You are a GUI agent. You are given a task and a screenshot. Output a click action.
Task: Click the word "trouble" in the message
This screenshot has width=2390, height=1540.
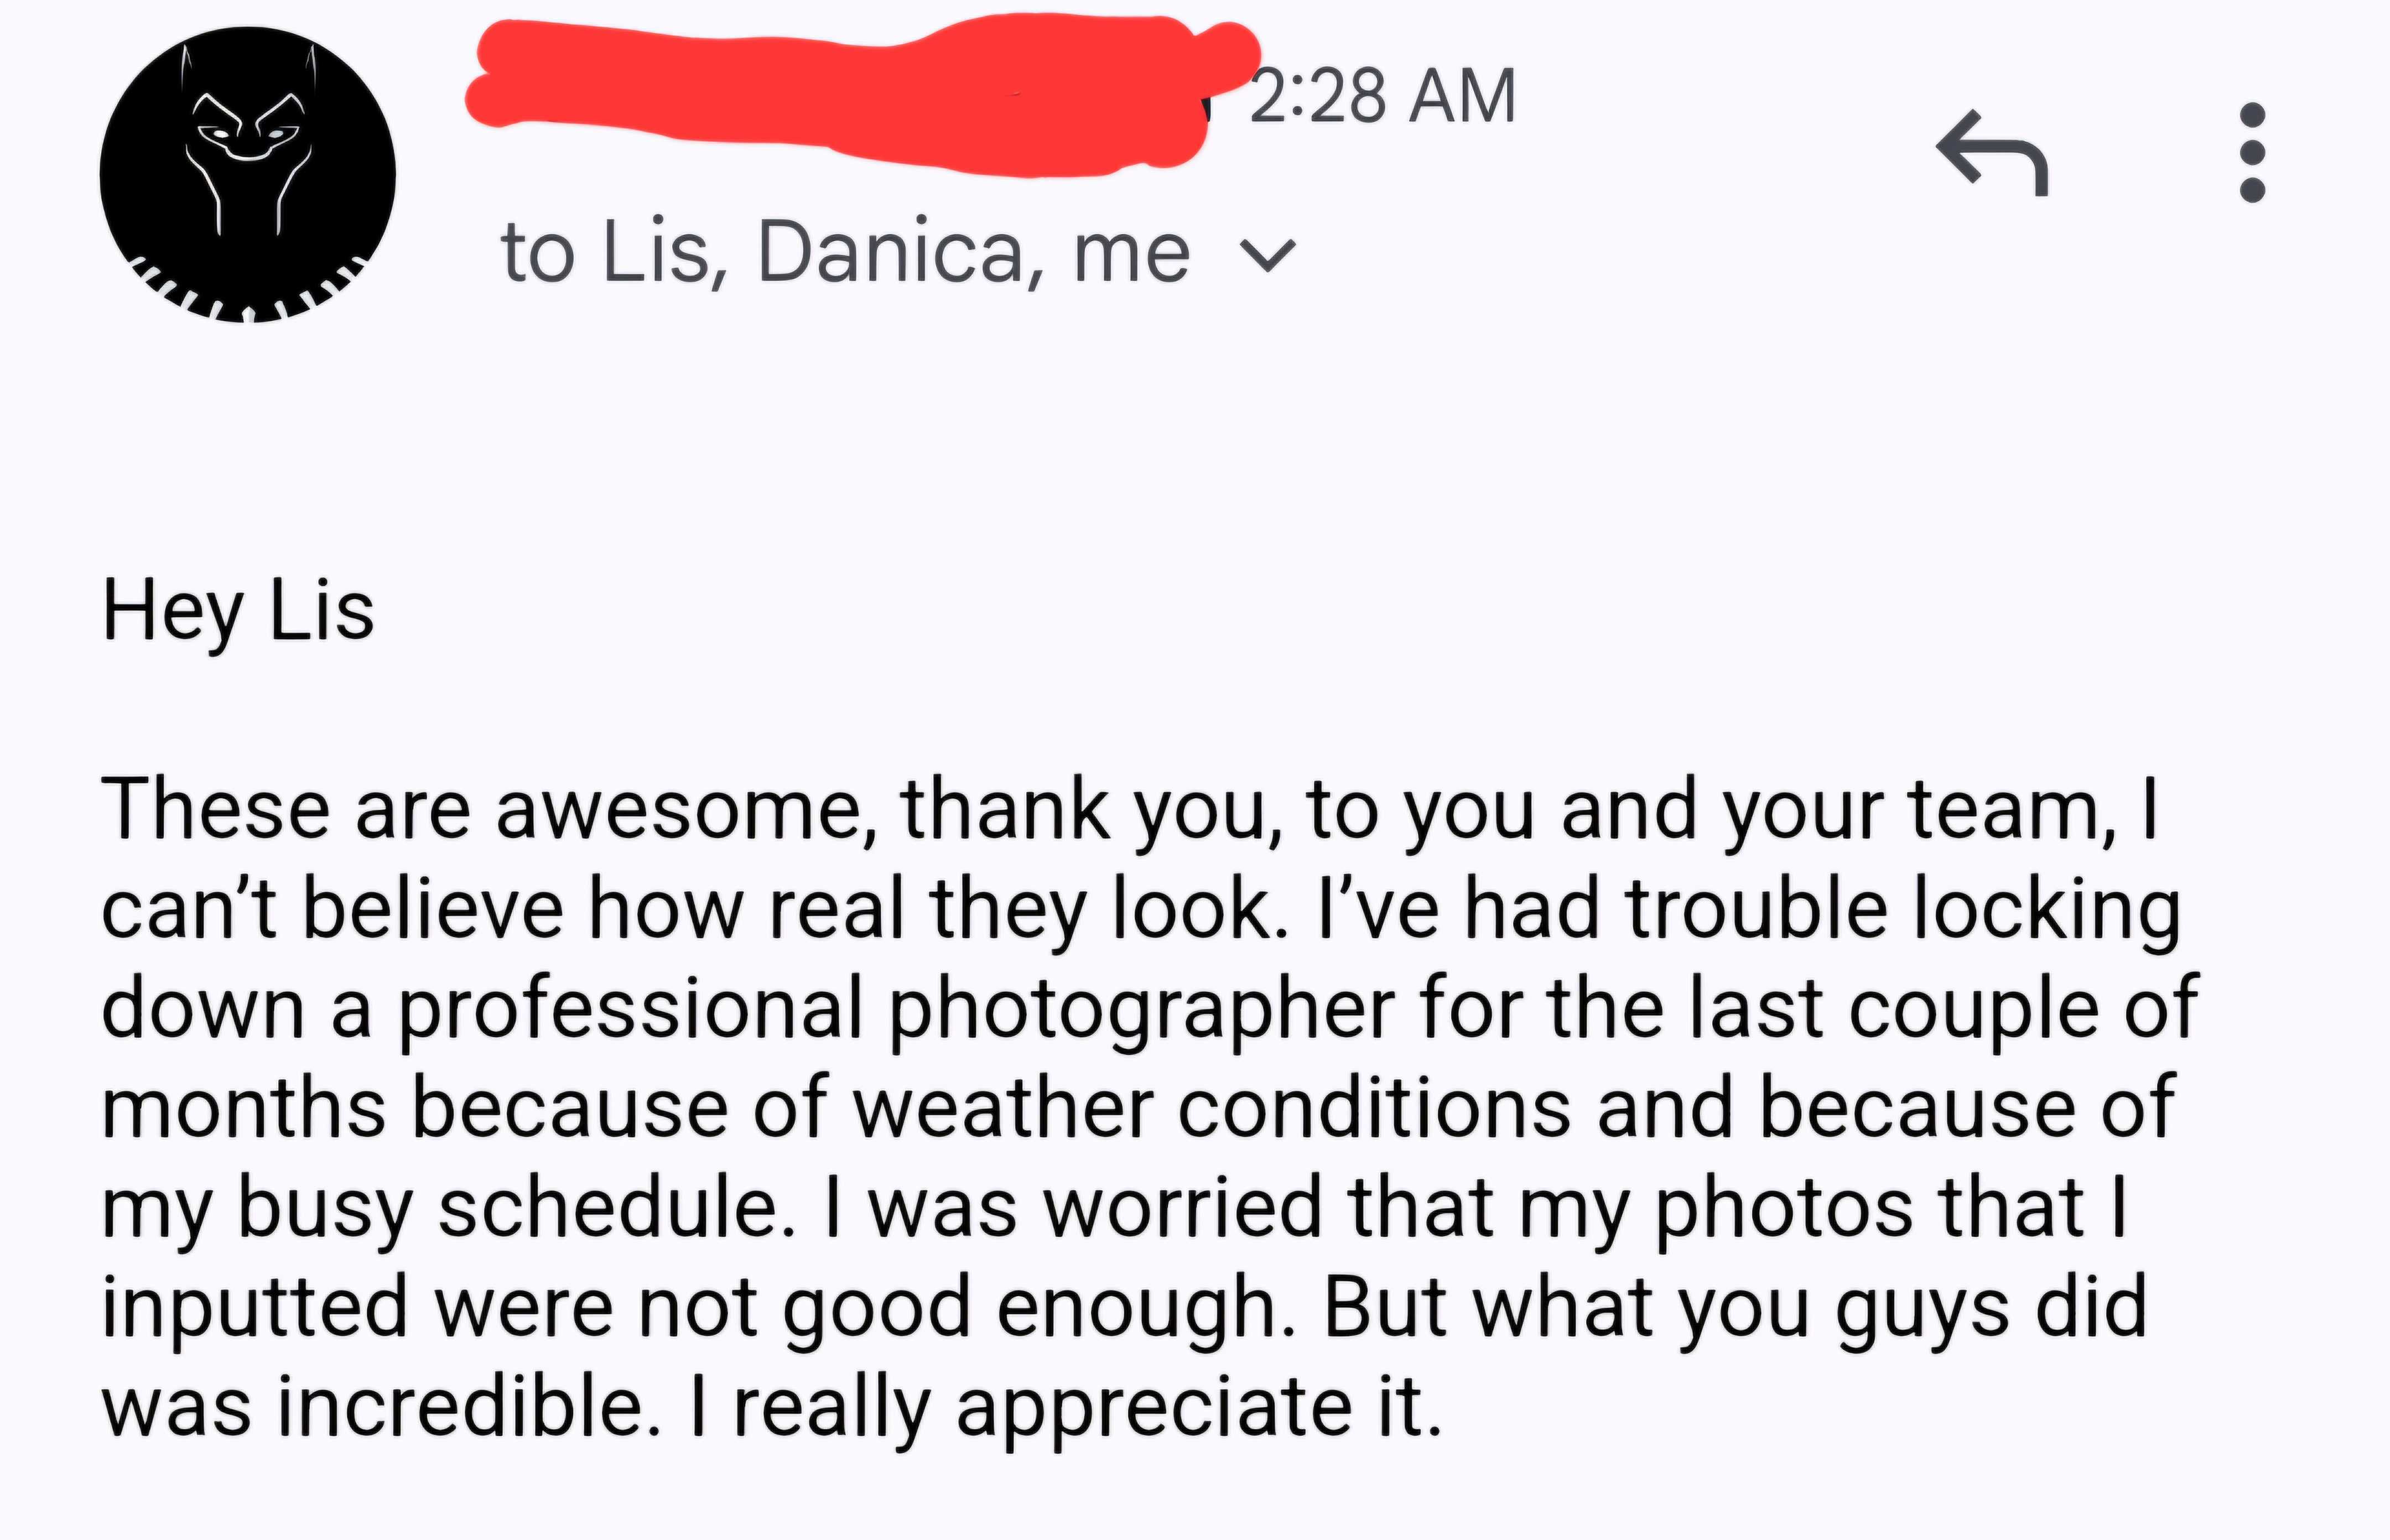1756,910
